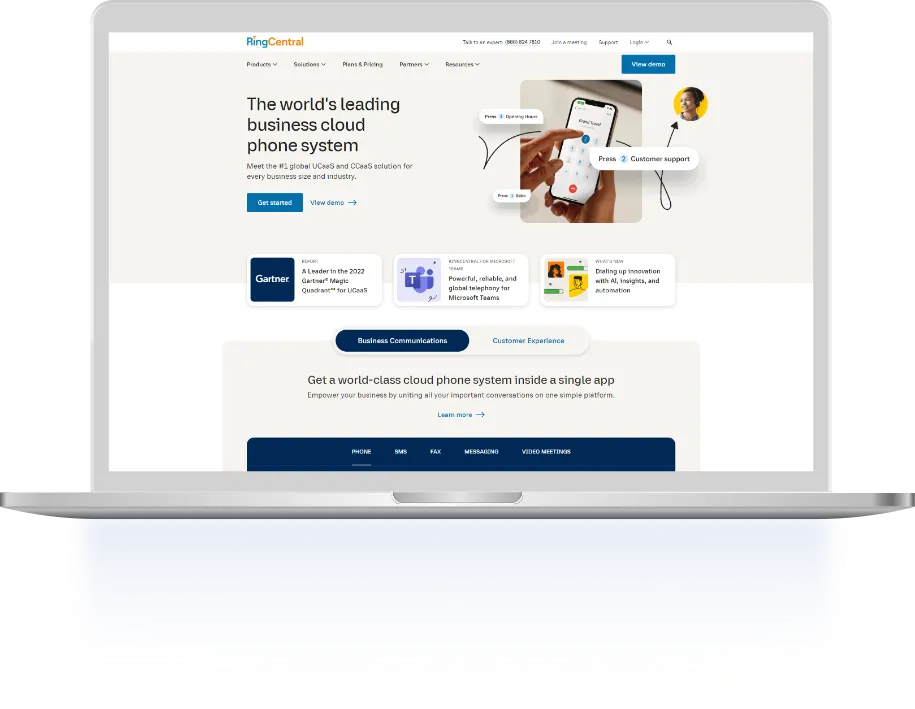Open the Support link
The image size is (915, 709).
point(608,42)
